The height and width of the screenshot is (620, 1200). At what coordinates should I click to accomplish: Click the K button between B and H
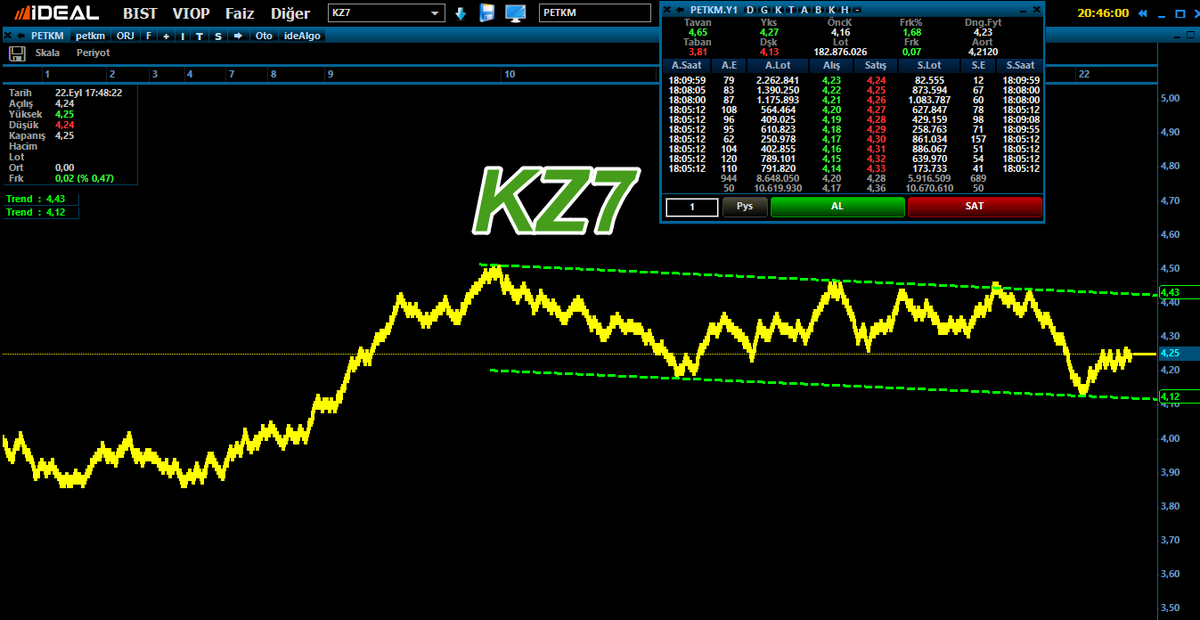click(830, 9)
